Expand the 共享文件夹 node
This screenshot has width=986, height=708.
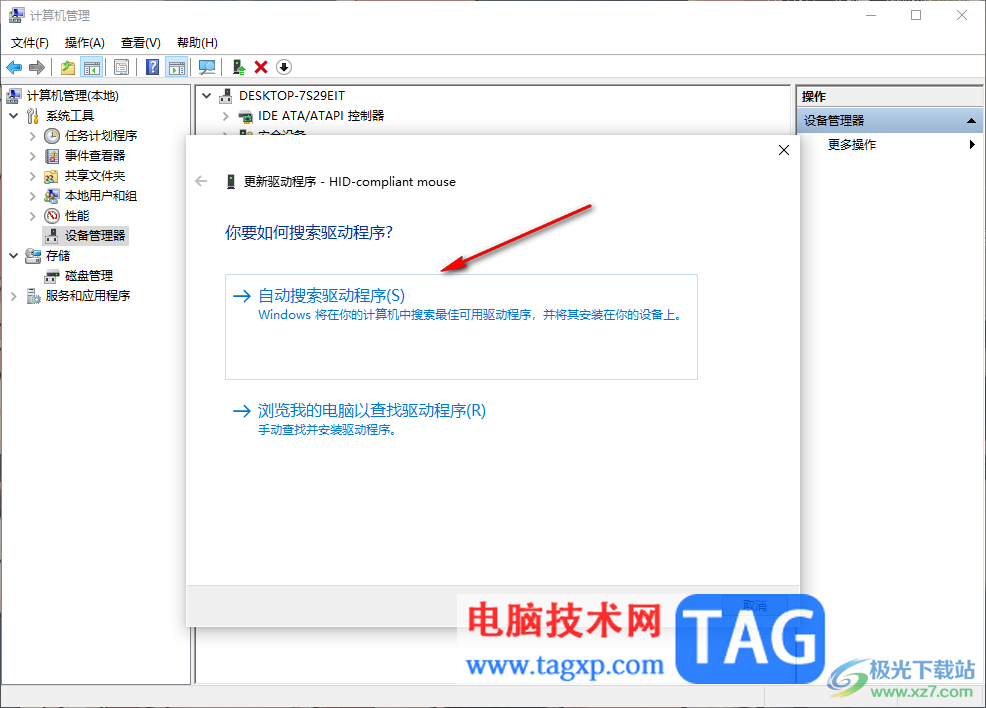click(33, 176)
